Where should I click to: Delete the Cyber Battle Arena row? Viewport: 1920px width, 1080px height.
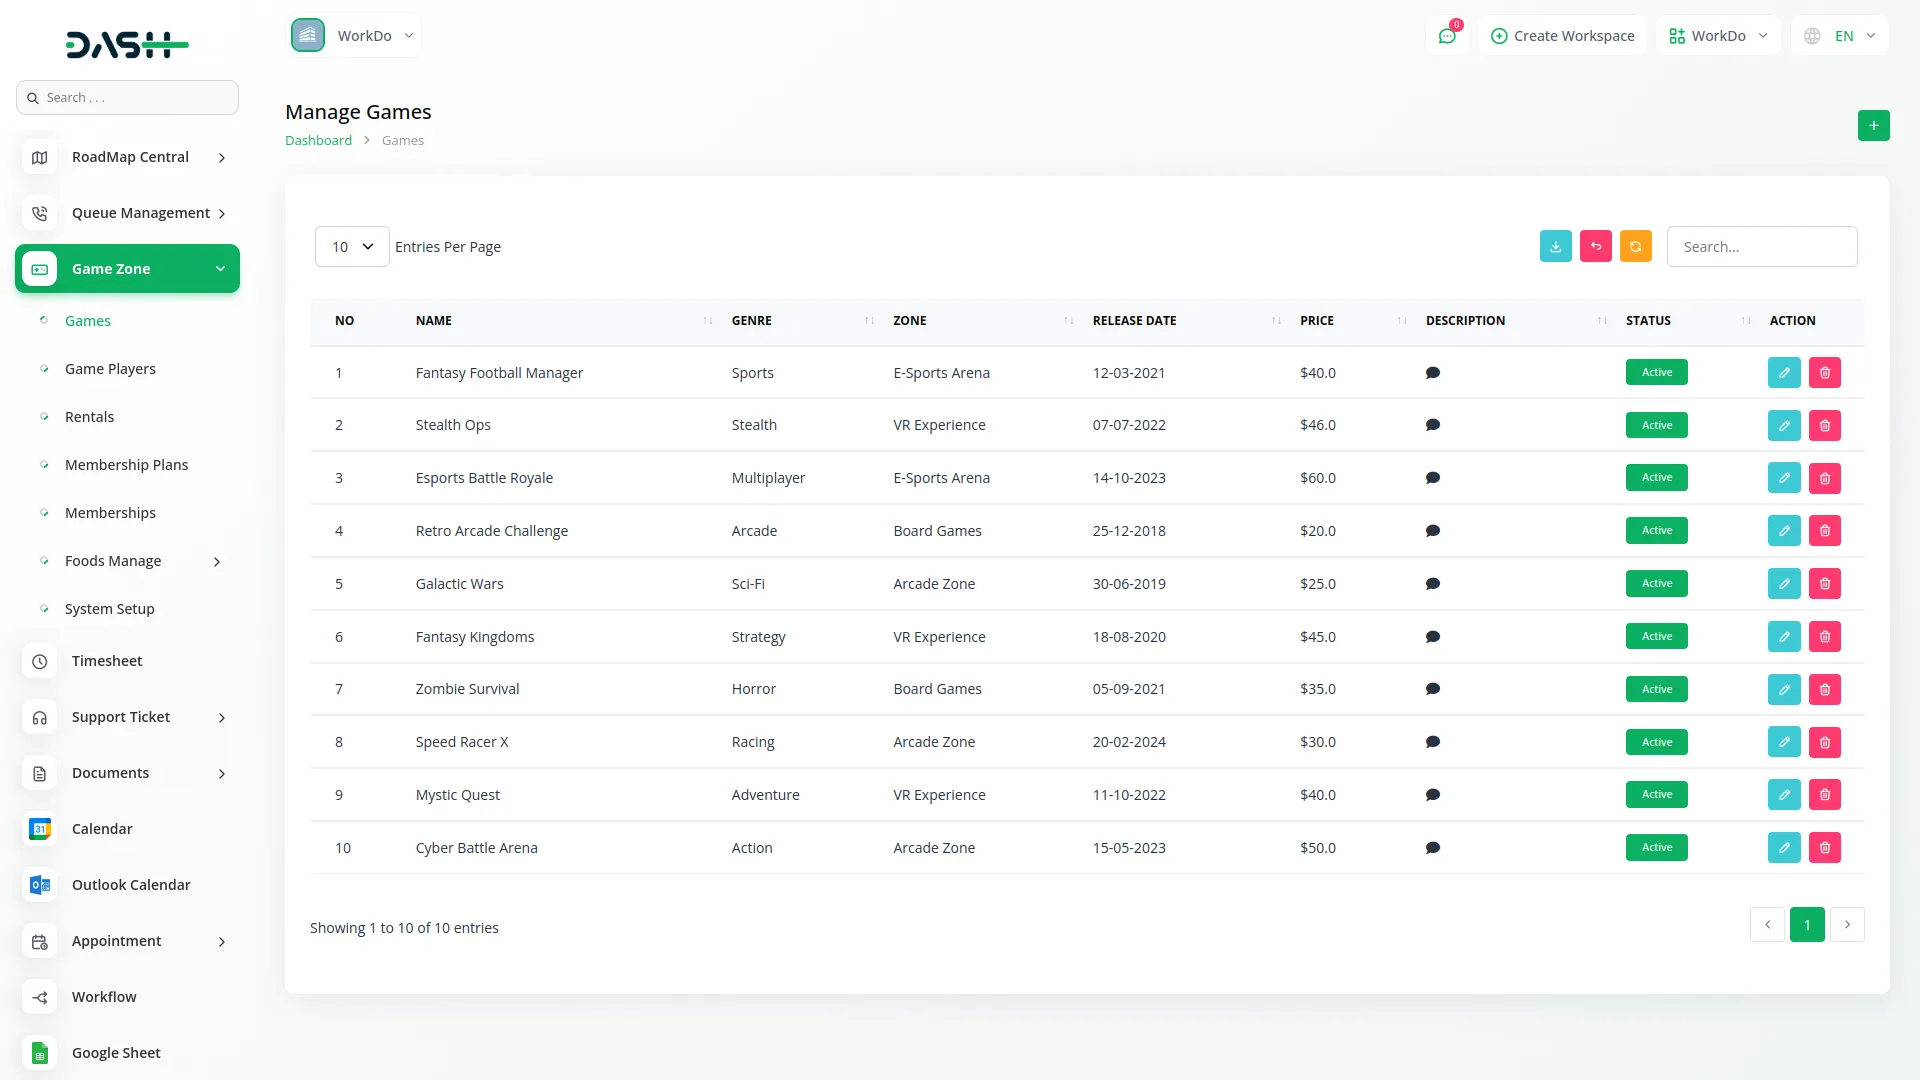(1824, 848)
